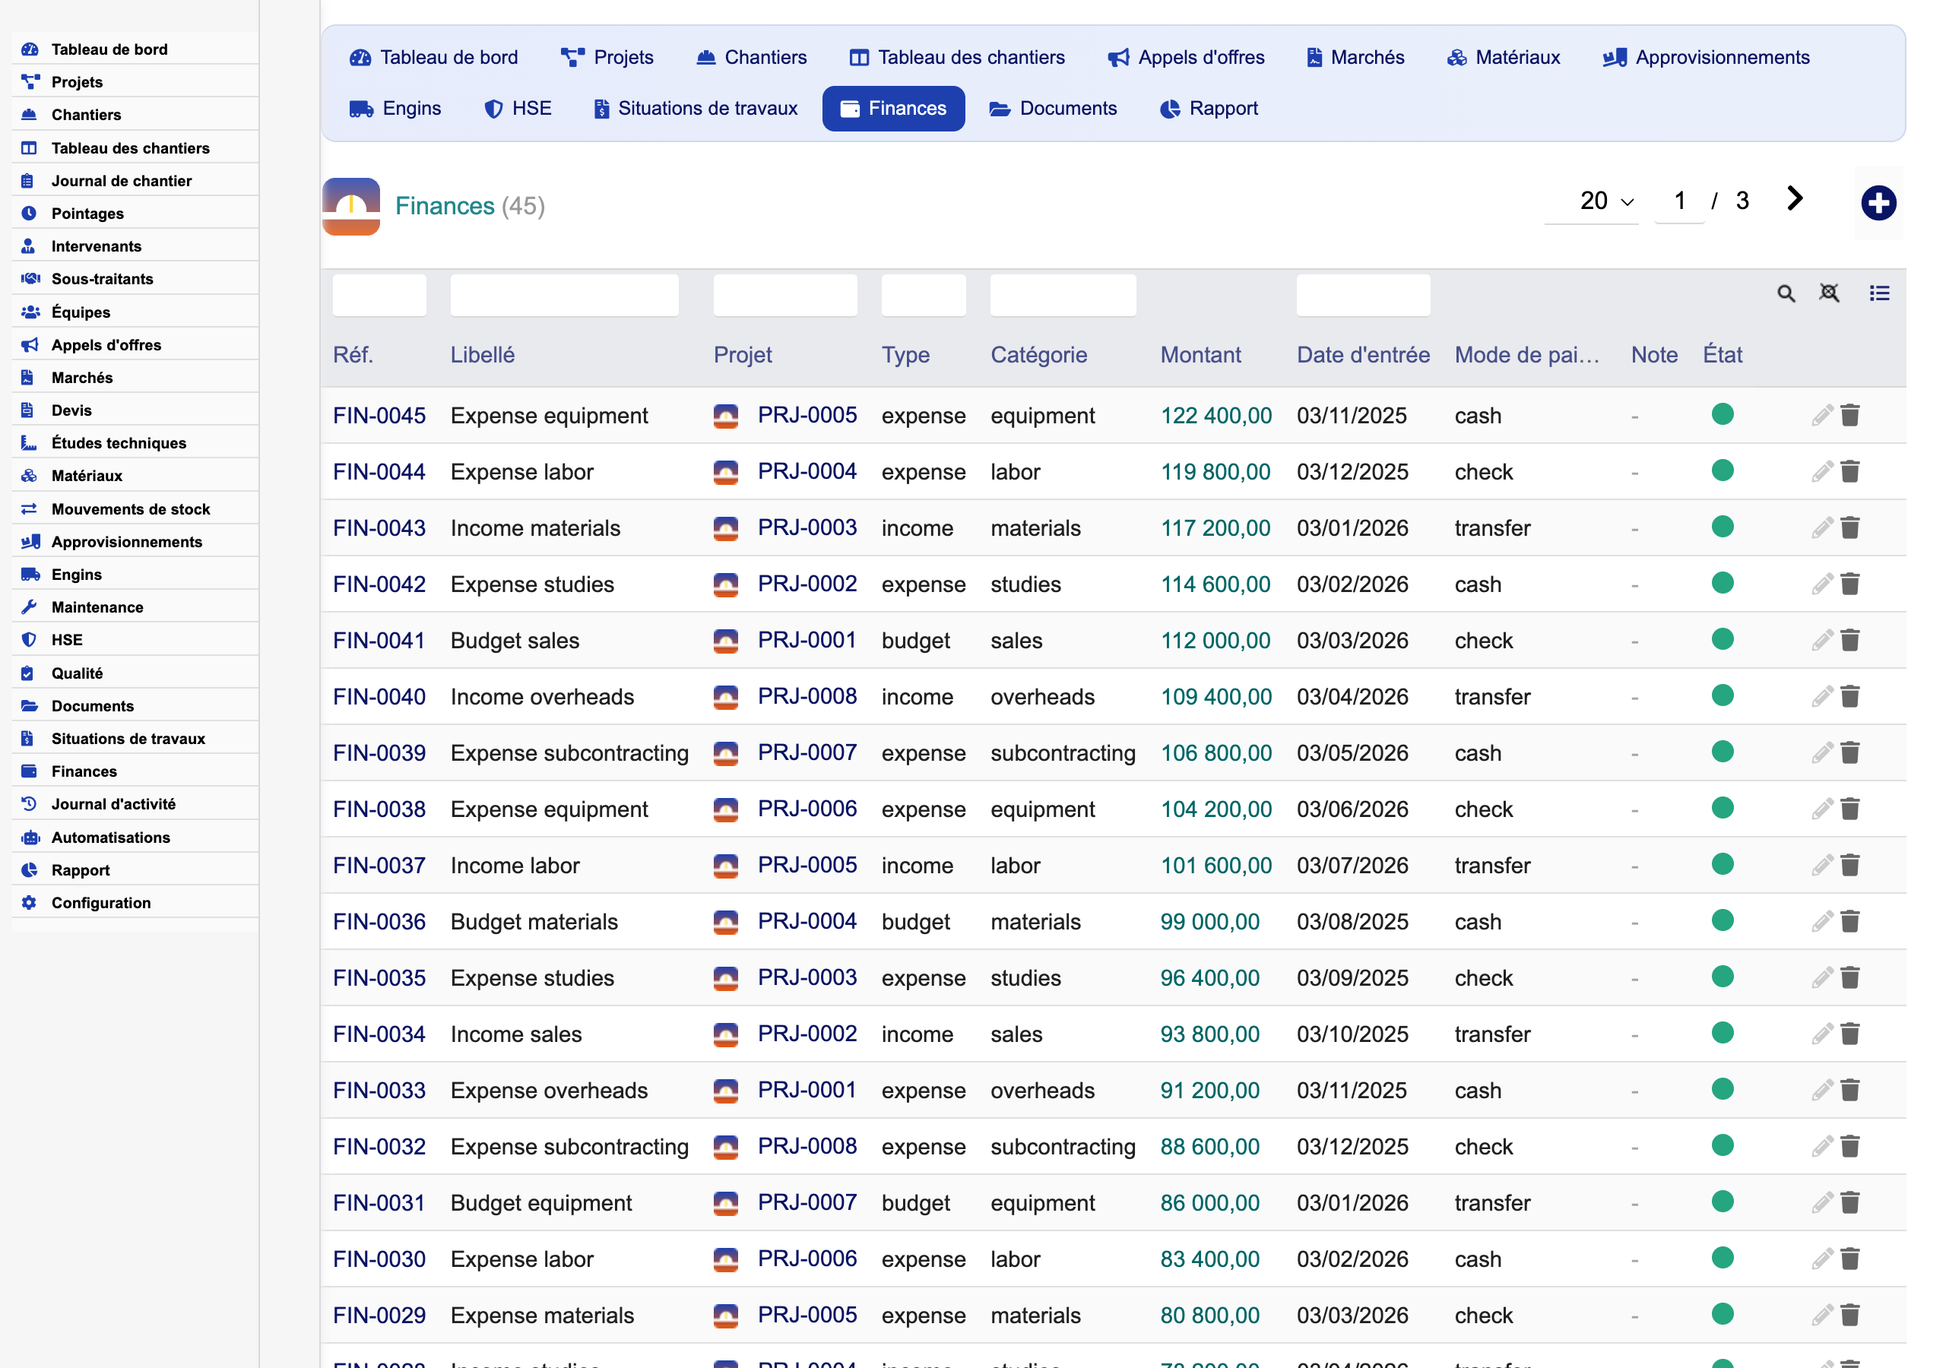The width and height of the screenshot is (1946, 1368).
Task: Edit FIN-0036 with pencil icon
Action: (1822, 922)
